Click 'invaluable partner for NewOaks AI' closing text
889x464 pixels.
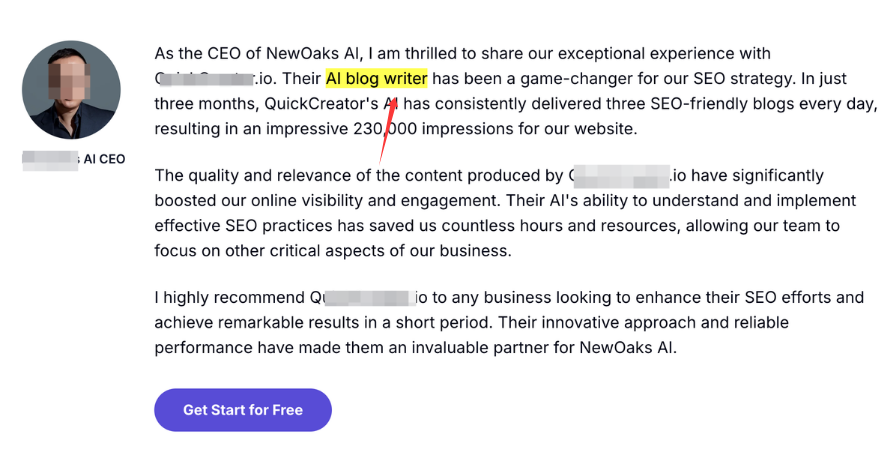(544, 347)
